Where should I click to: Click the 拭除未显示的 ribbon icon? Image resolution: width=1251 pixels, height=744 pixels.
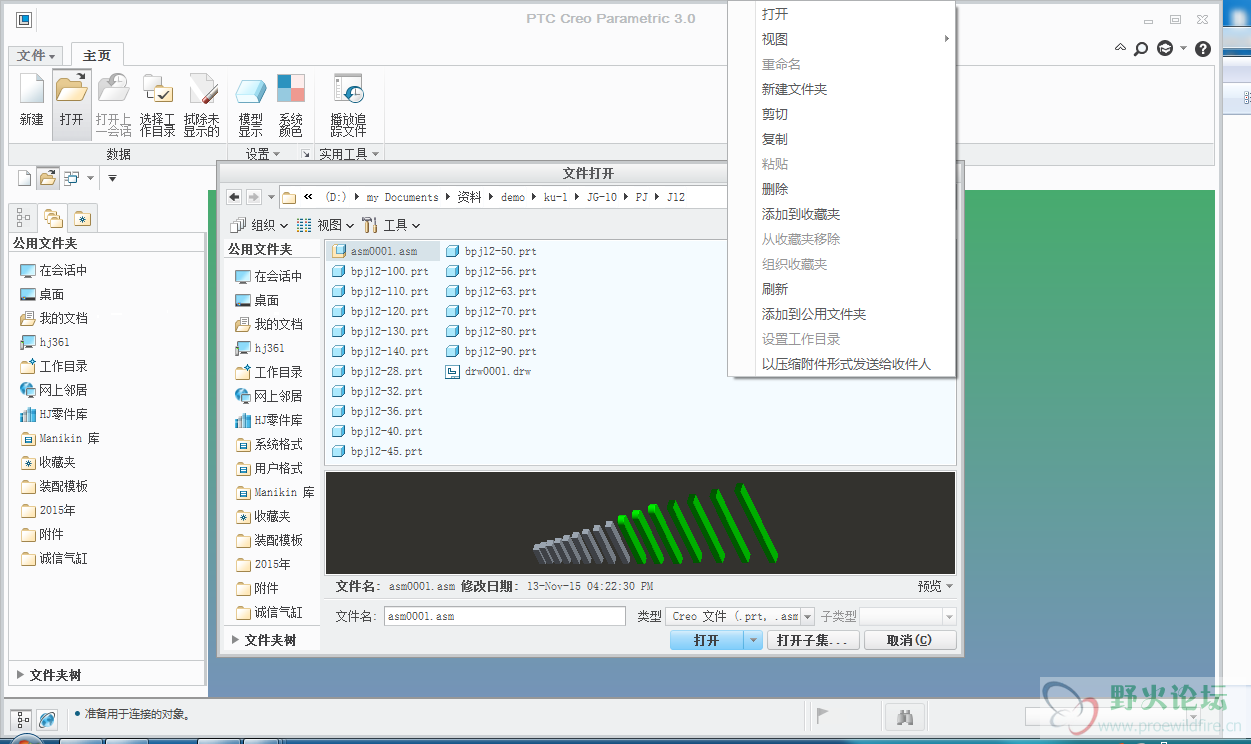click(202, 104)
